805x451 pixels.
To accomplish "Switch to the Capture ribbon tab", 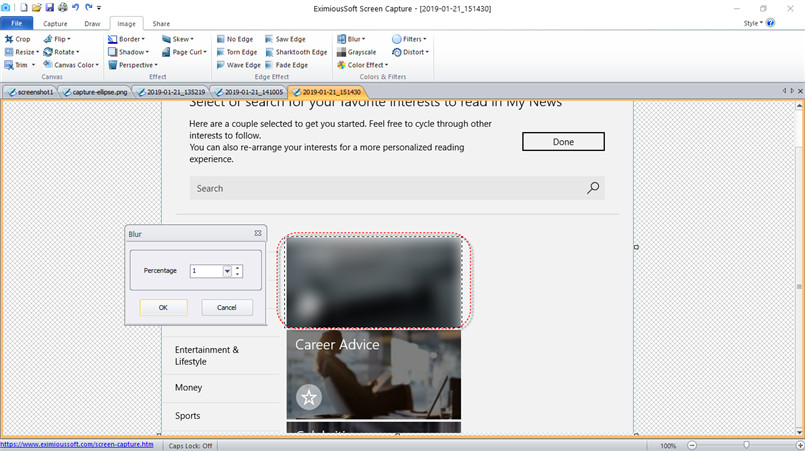I will [55, 24].
